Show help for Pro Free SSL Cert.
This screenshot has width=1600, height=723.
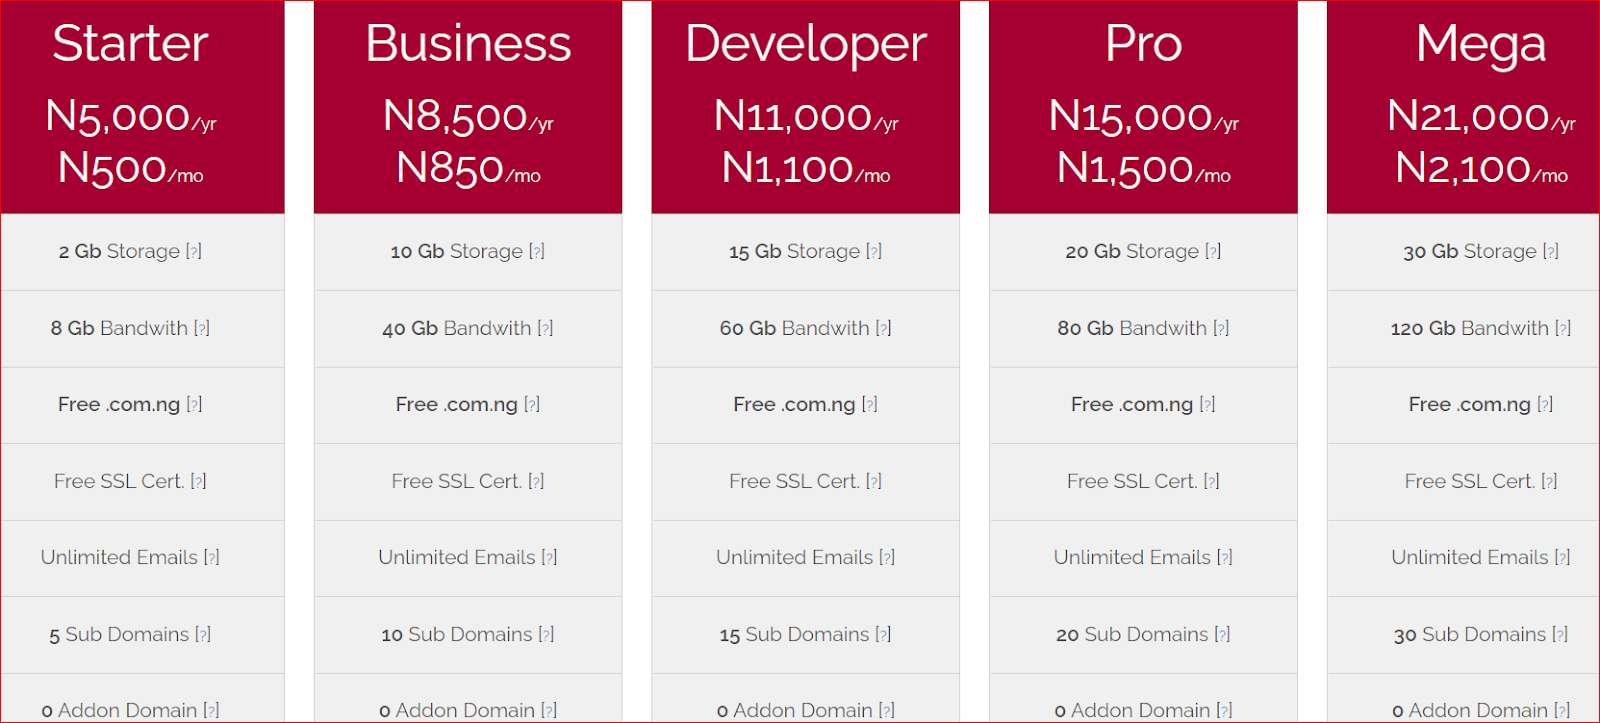(x=1212, y=482)
